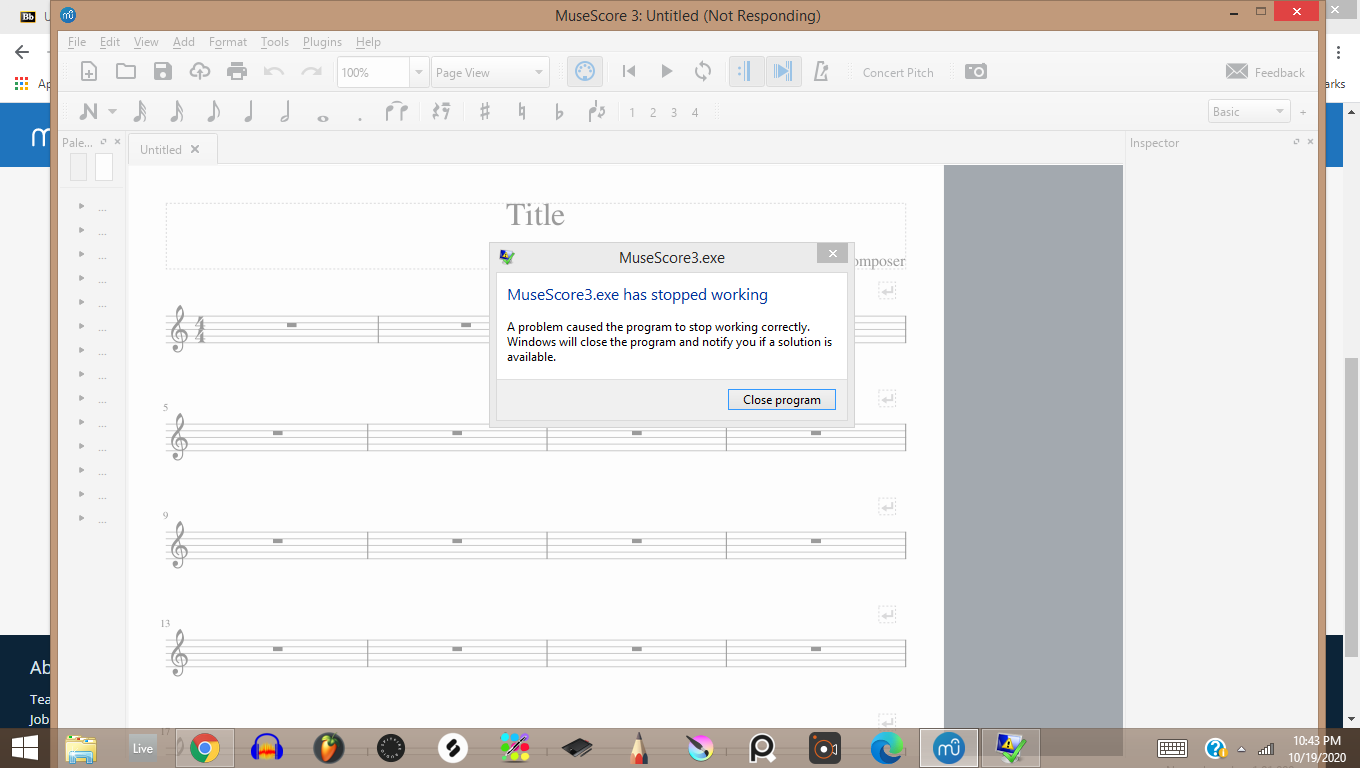This screenshot has width=1360, height=768.
Task: Toggle pan score during playback
Action: pyautogui.click(x=784, y=71)
